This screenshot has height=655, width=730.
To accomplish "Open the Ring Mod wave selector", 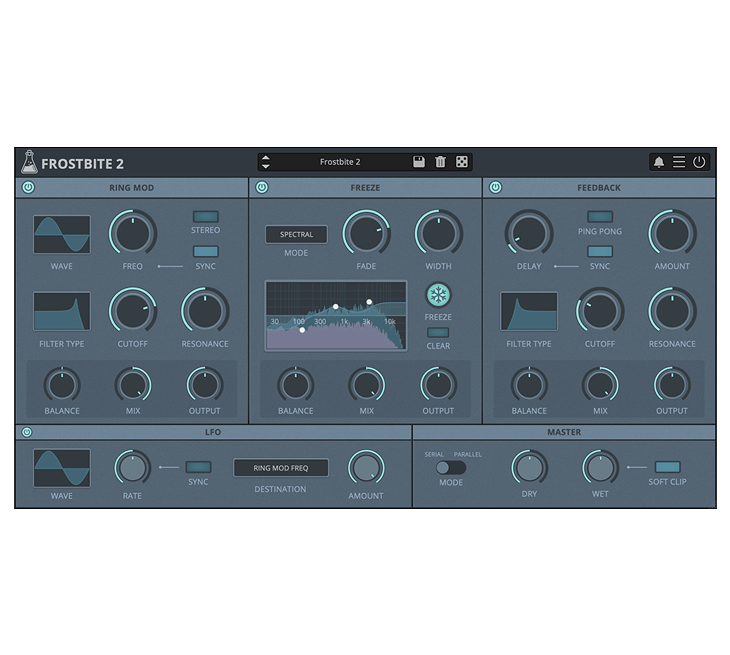I will point(61,234).
